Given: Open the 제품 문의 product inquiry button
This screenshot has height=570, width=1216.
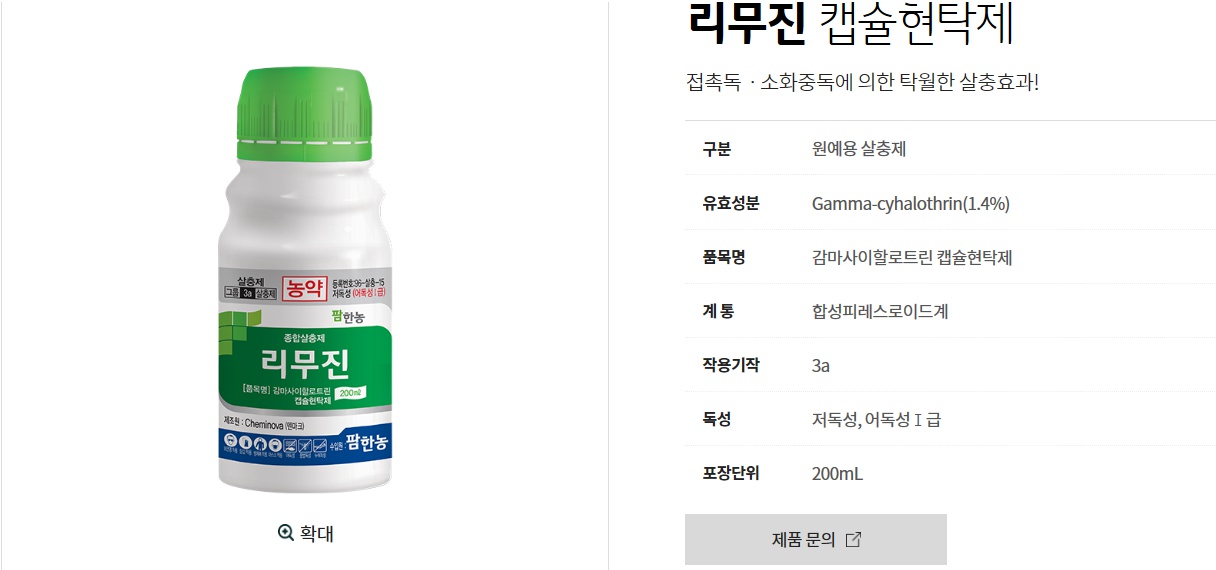Looking at the screenshot, I should point(815,540).
